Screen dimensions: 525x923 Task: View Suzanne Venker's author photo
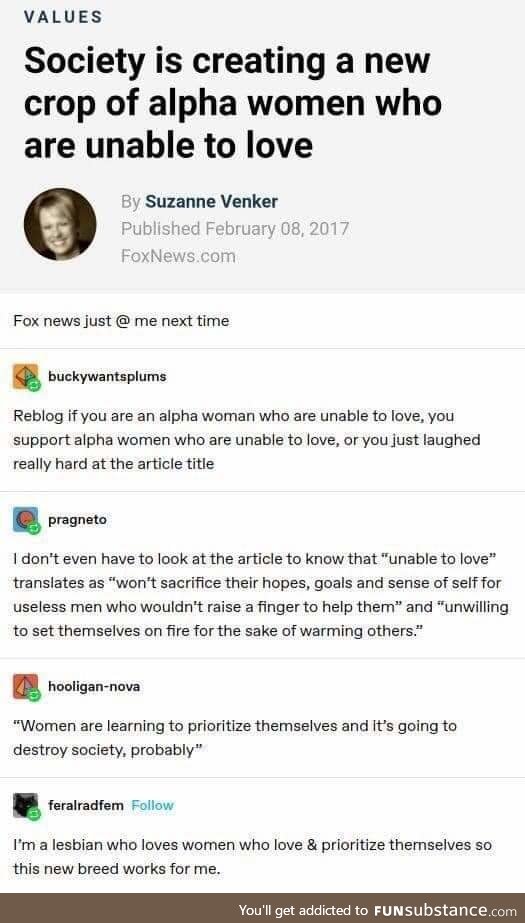(x=60, y=224)
